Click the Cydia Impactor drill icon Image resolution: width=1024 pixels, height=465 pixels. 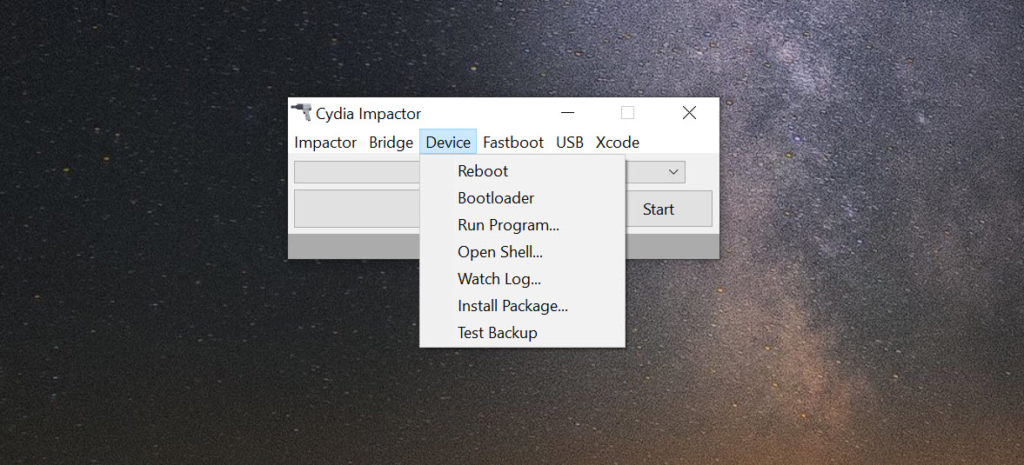click(x=301, y=112)
